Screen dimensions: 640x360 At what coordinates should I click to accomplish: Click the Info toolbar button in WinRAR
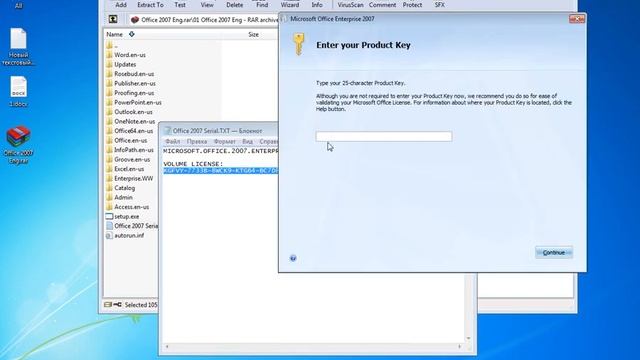coord(317,5)
